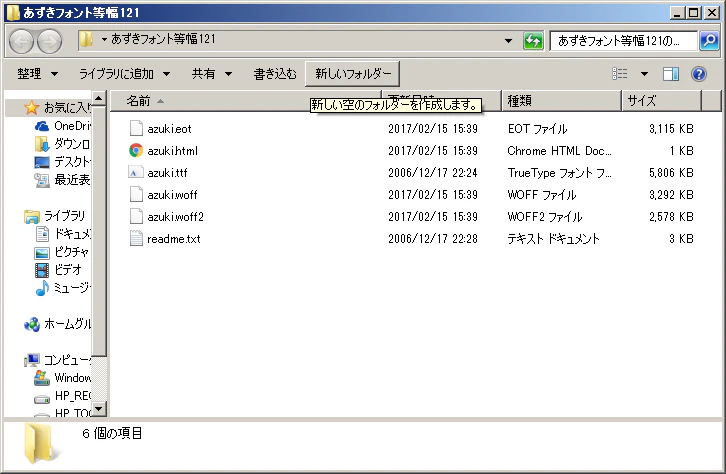This screenshot has height=474, width=726.
Task: Click the Documents library icon
Action: (42, 234)
